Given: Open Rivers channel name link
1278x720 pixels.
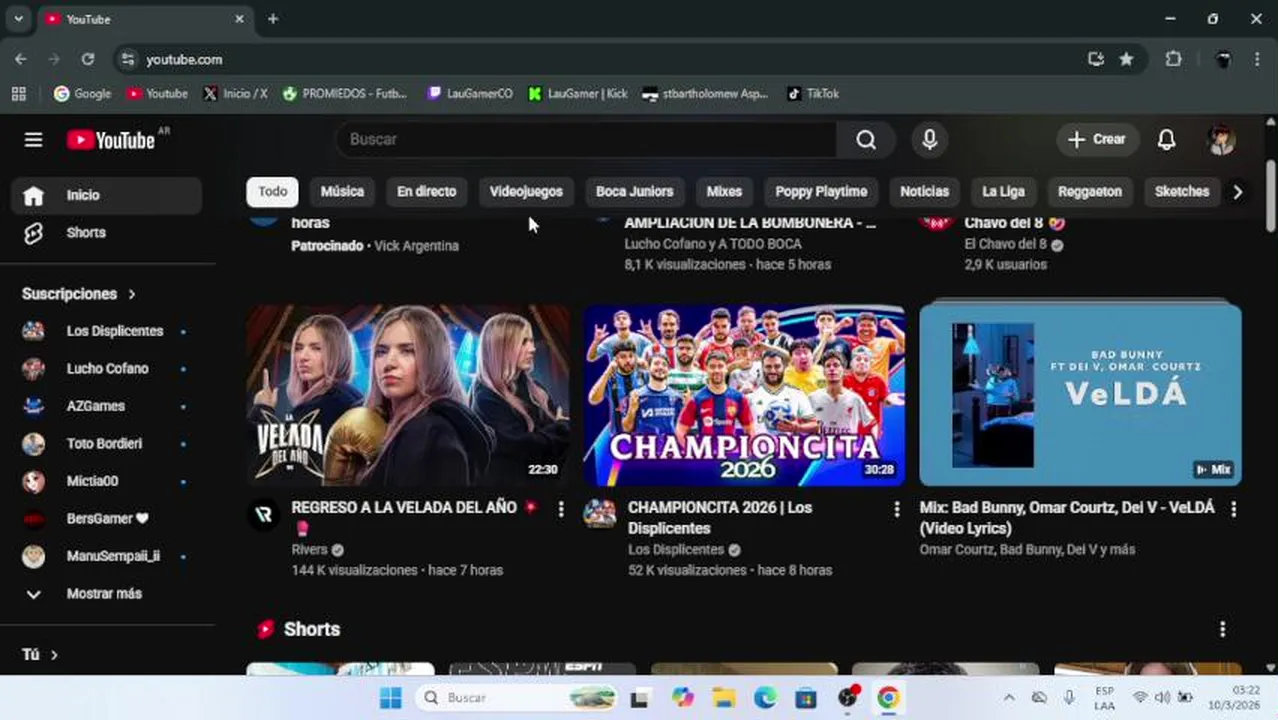Looking at the screenshot, I should (309, 550).
